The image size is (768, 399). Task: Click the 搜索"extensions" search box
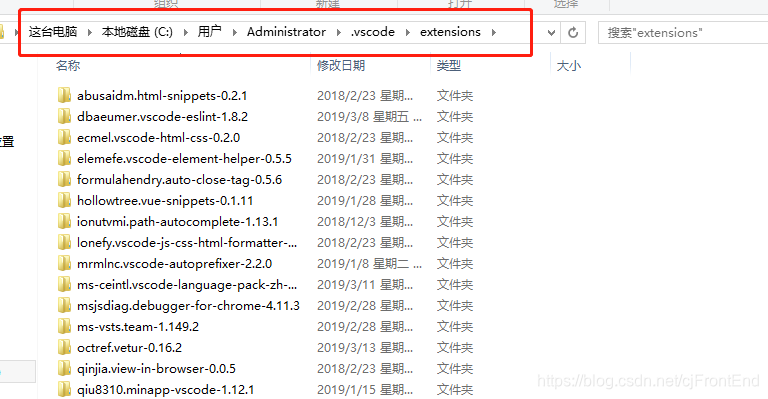tap(683, 33)
